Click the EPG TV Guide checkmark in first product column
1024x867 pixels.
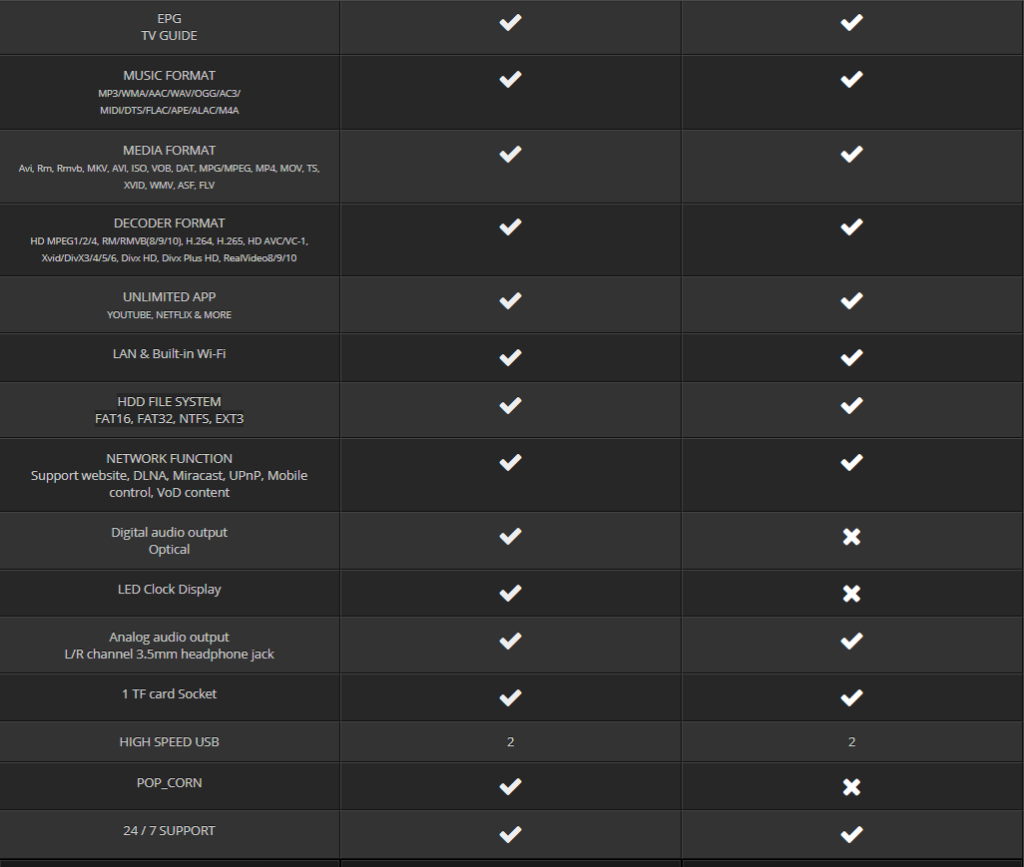(510, 22)
